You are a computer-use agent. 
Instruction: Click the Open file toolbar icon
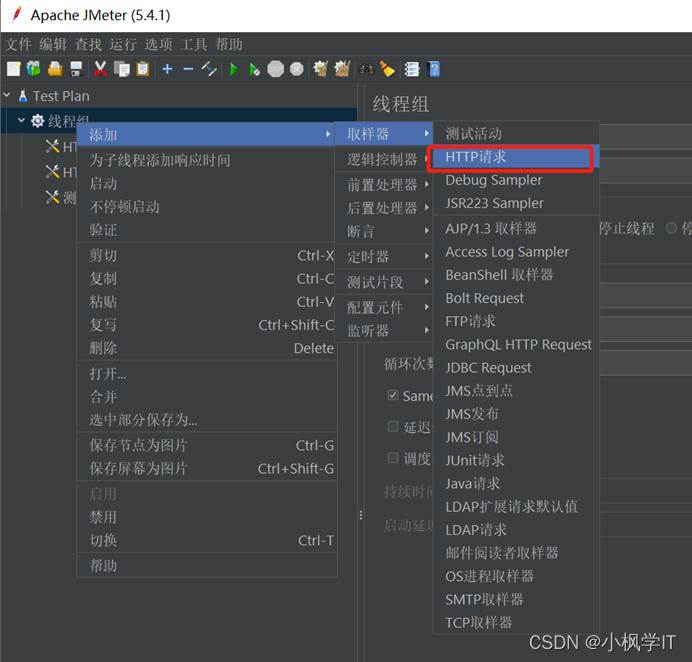coord(55,69)
